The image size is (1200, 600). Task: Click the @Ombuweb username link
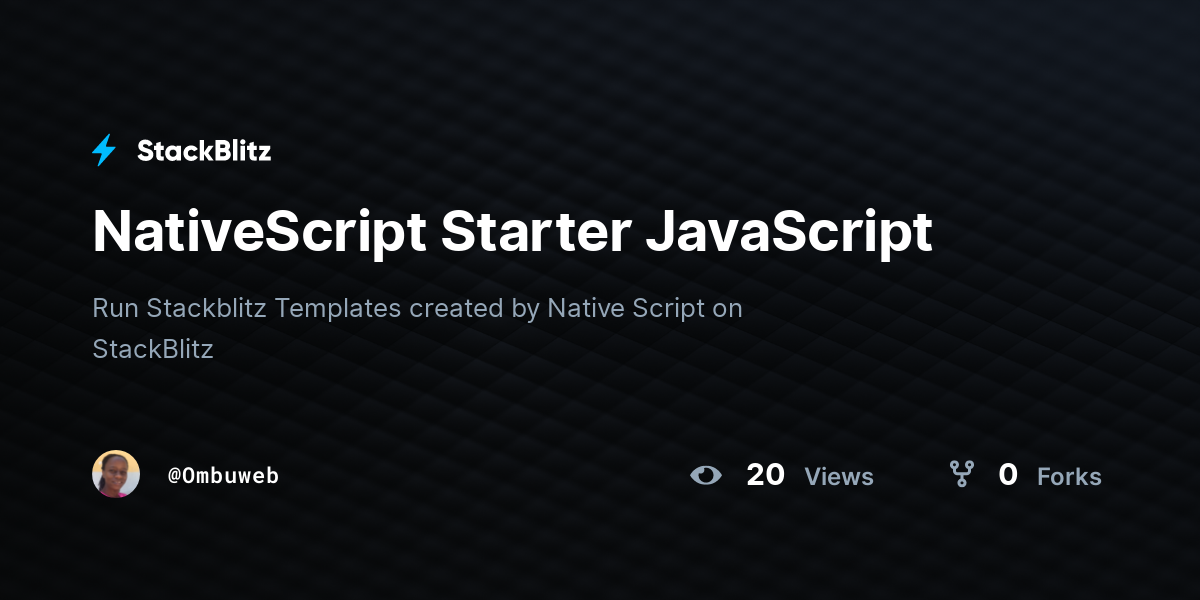[x=224, y=476]
